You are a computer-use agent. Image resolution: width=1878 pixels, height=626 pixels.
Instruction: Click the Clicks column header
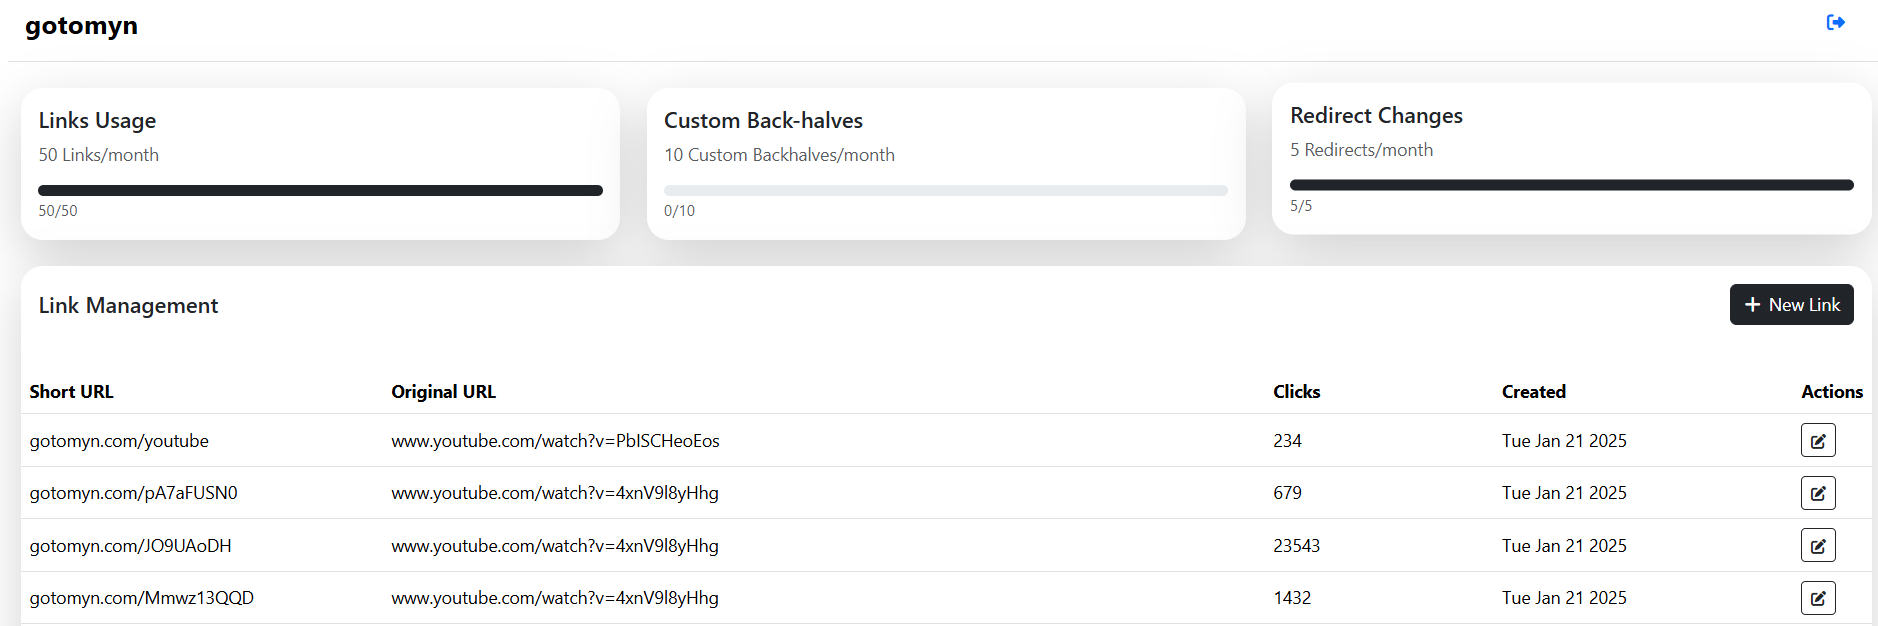pos(1296,392)
